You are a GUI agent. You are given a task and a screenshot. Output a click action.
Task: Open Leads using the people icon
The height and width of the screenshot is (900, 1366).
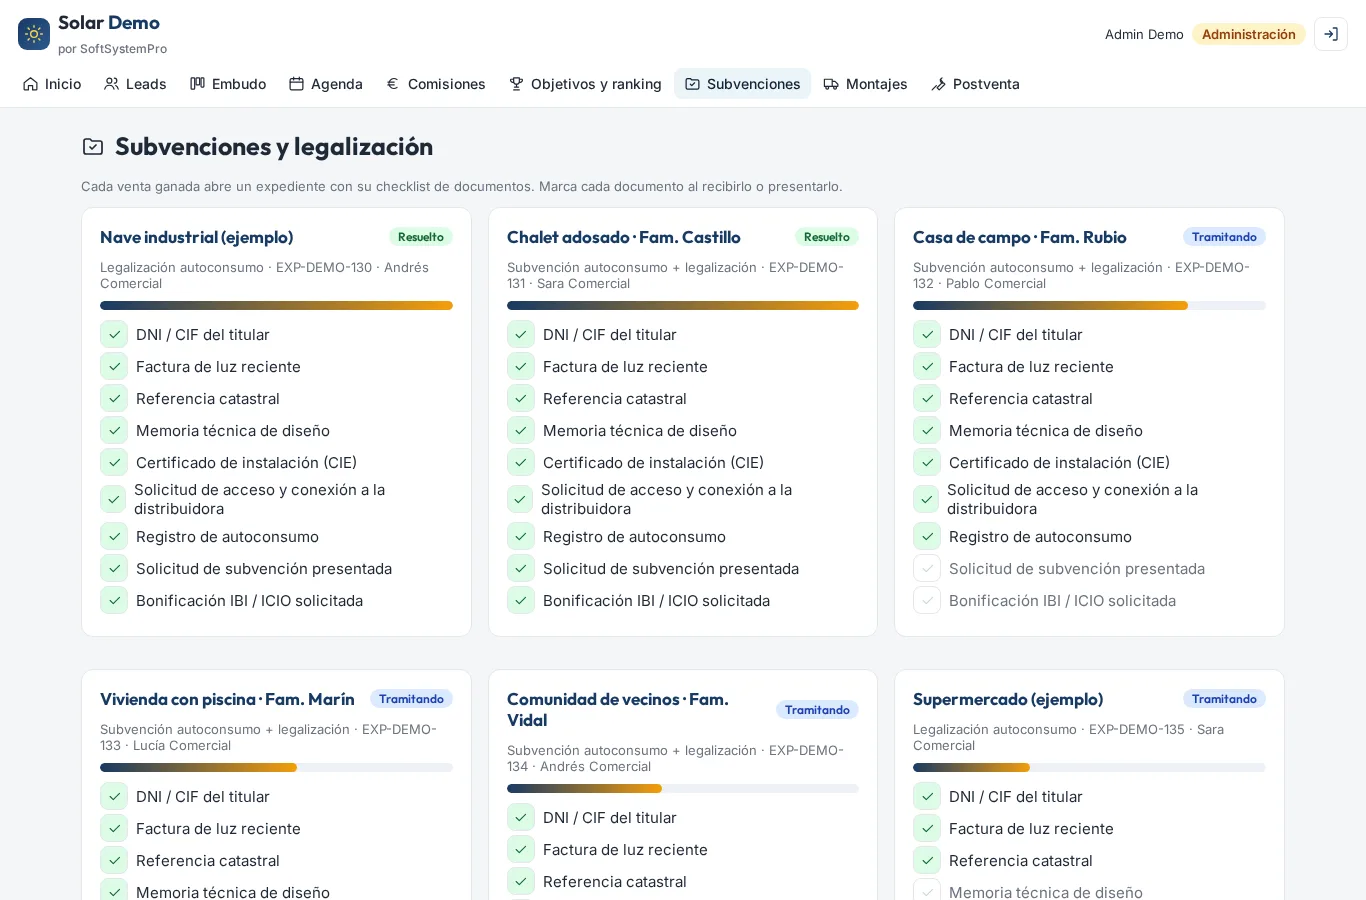[135, 84]
